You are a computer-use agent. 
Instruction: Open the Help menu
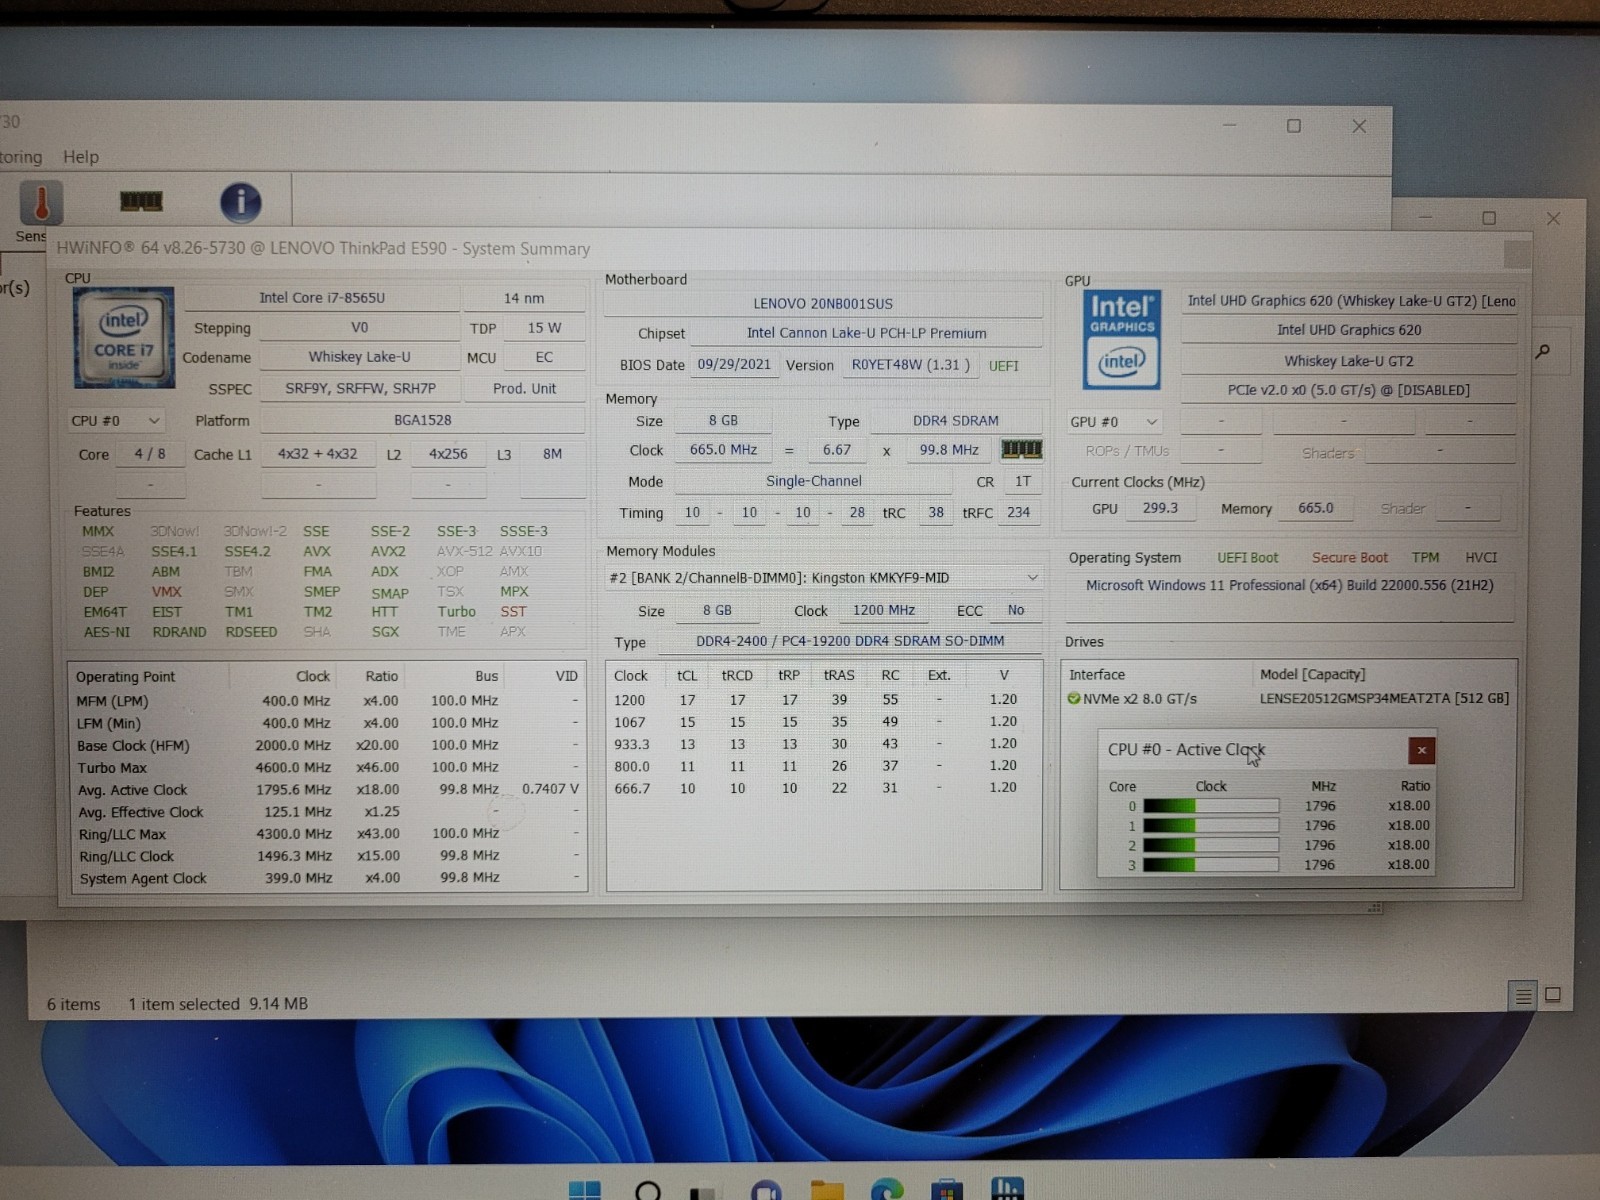click(81, 157)
